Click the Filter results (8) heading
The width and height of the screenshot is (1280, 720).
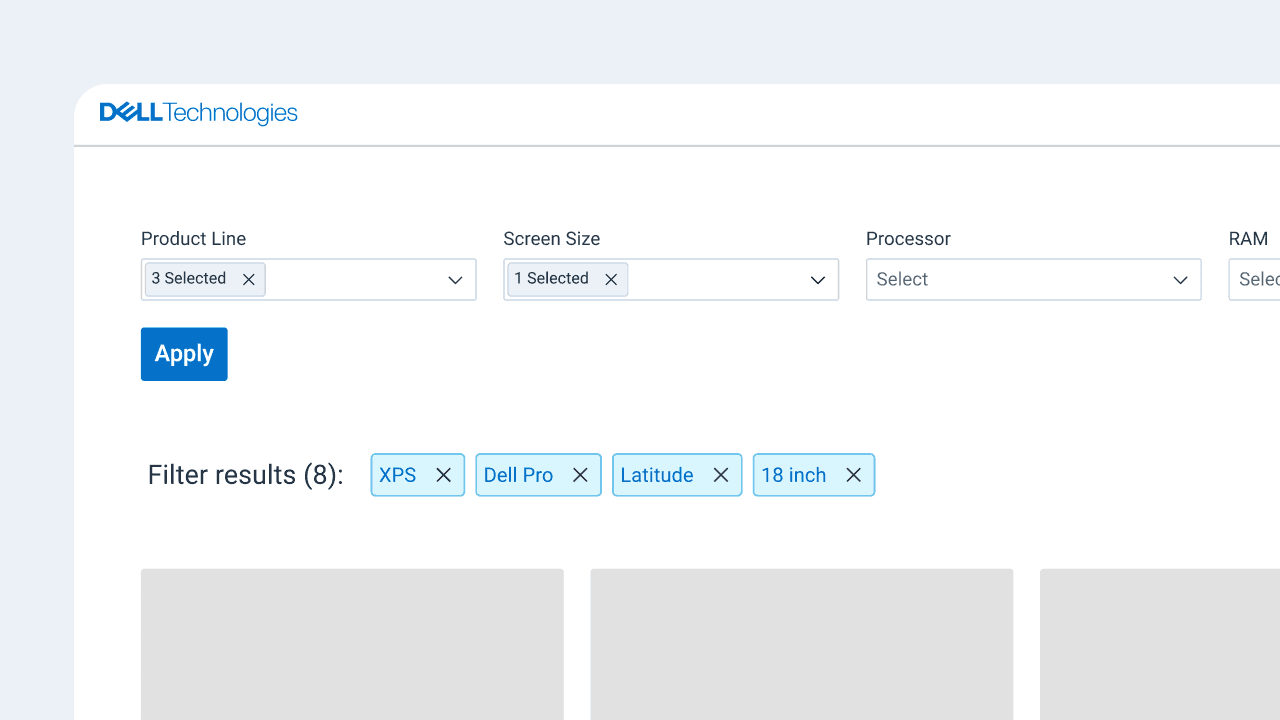[x=245, y=475]
